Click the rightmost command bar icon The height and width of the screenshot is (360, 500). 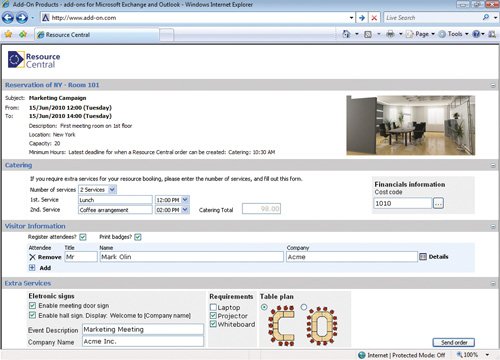click(492, 34)
